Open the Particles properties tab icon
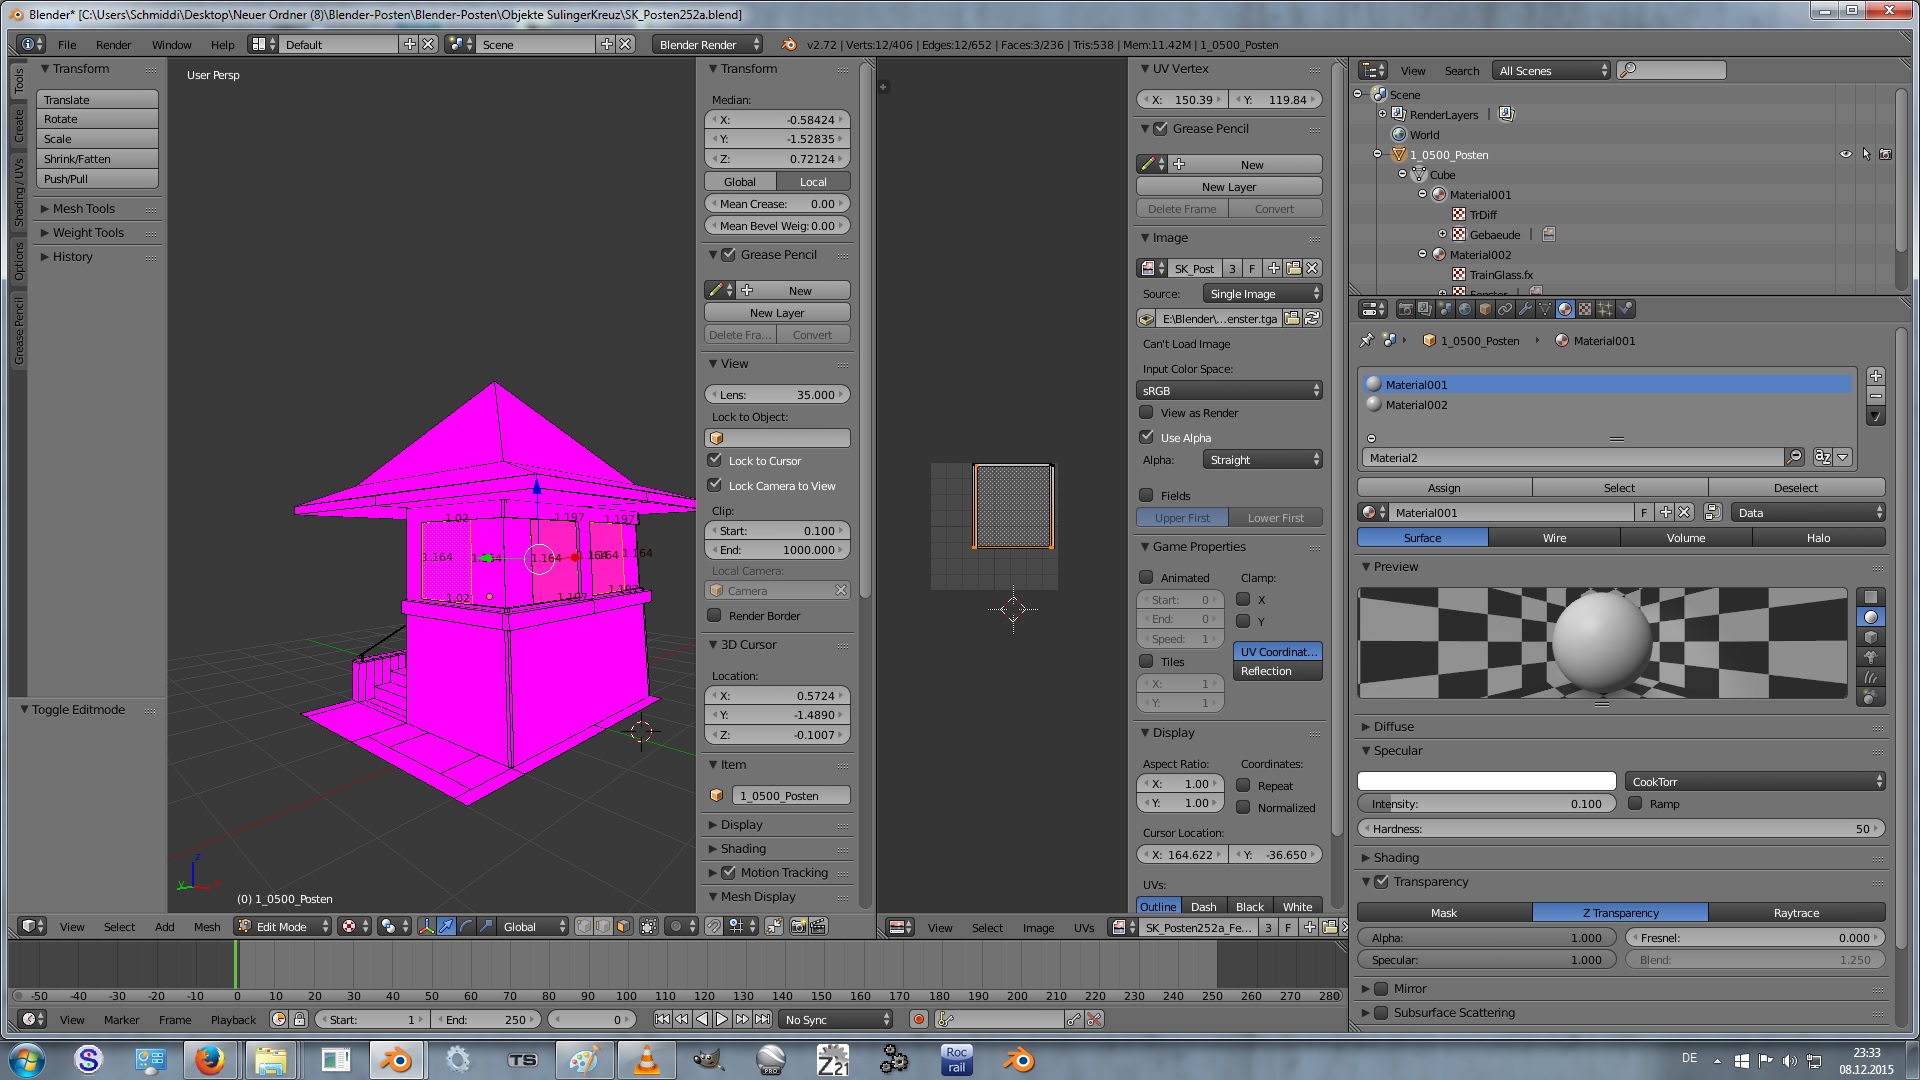1920x1080 pixels. tap(1605, 309)
